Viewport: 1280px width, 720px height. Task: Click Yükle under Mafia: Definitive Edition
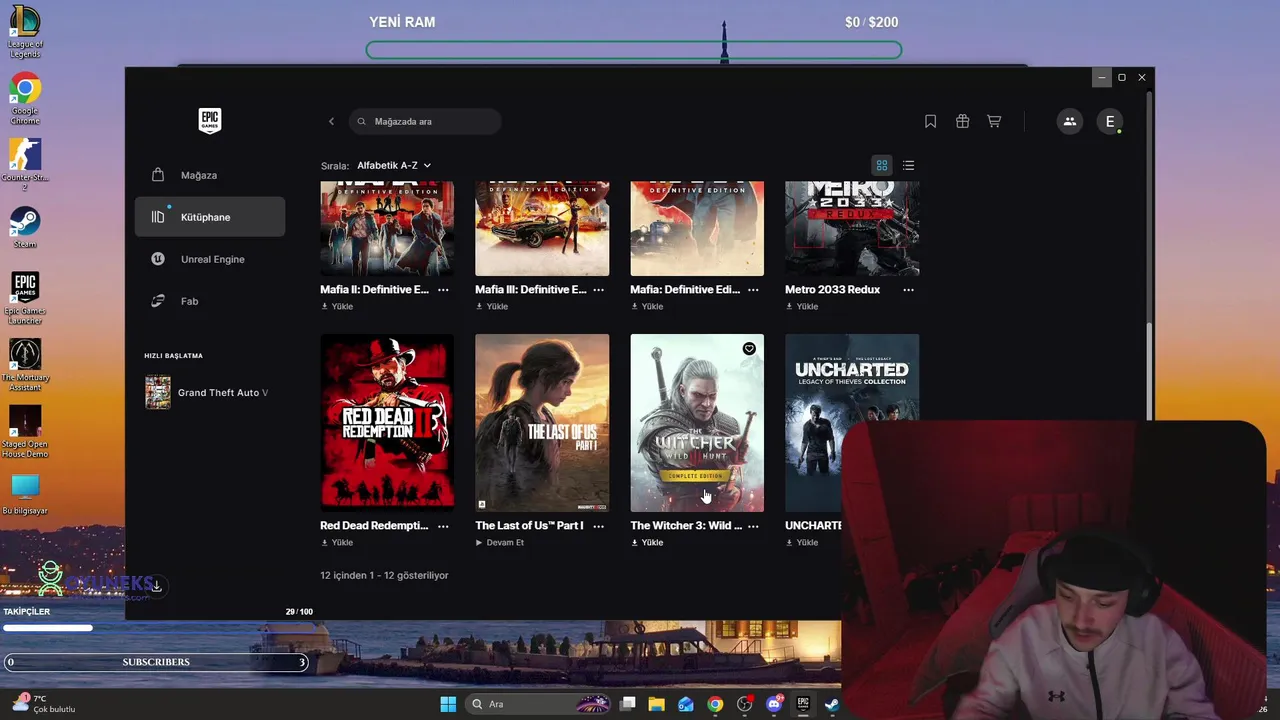tap(647, 307)
